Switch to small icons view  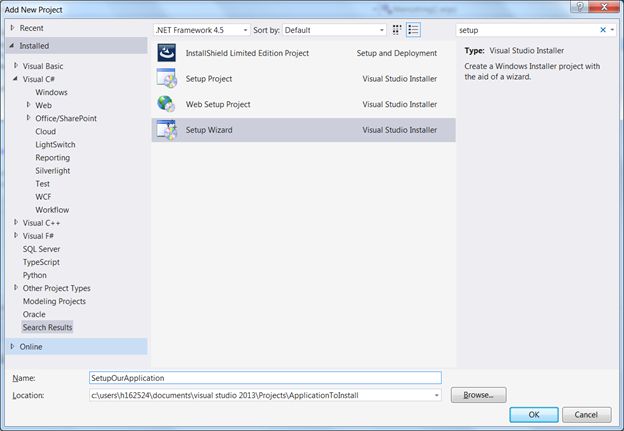pyautogui.click(x=397, y=30)
